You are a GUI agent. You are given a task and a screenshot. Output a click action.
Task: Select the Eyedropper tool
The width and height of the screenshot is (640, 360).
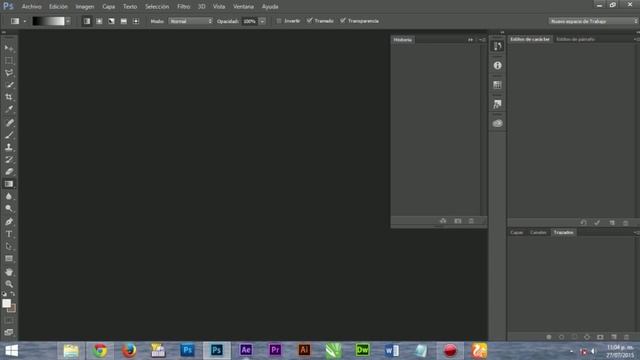[9, 109]
